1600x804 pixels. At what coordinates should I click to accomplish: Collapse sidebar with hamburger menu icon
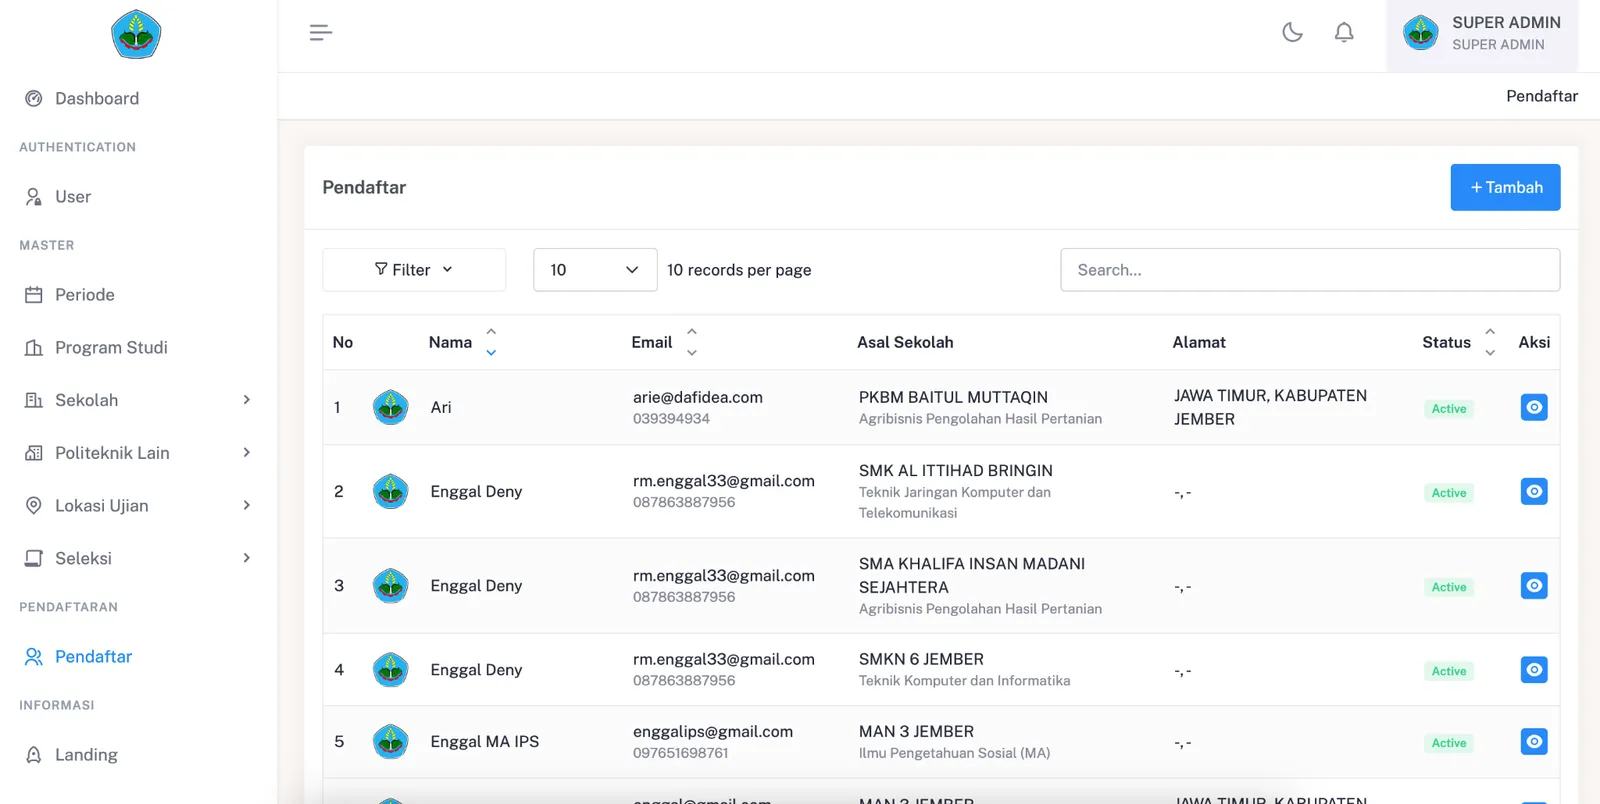[320, 32]
